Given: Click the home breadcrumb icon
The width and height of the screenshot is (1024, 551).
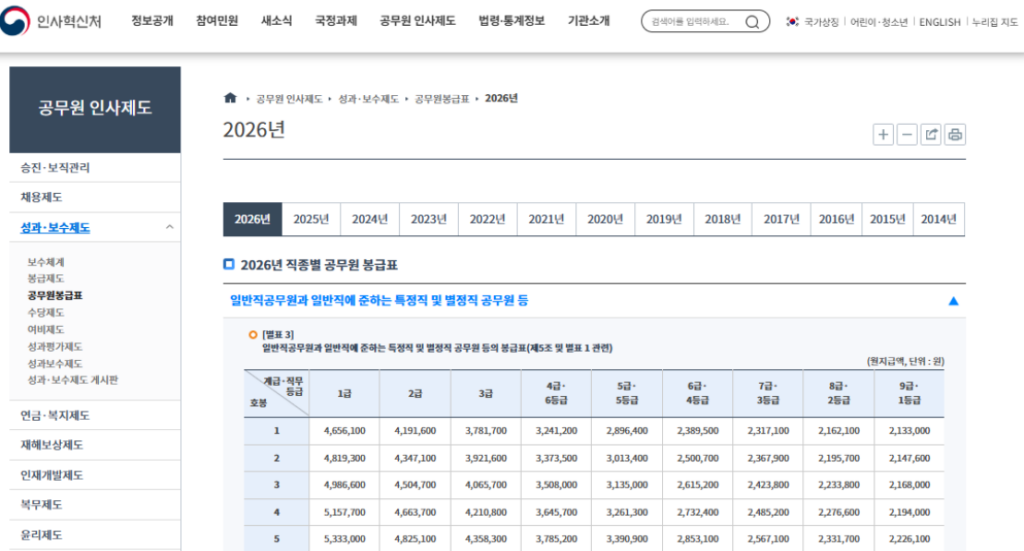Looking at the screenshot, I should pos(231,98).
